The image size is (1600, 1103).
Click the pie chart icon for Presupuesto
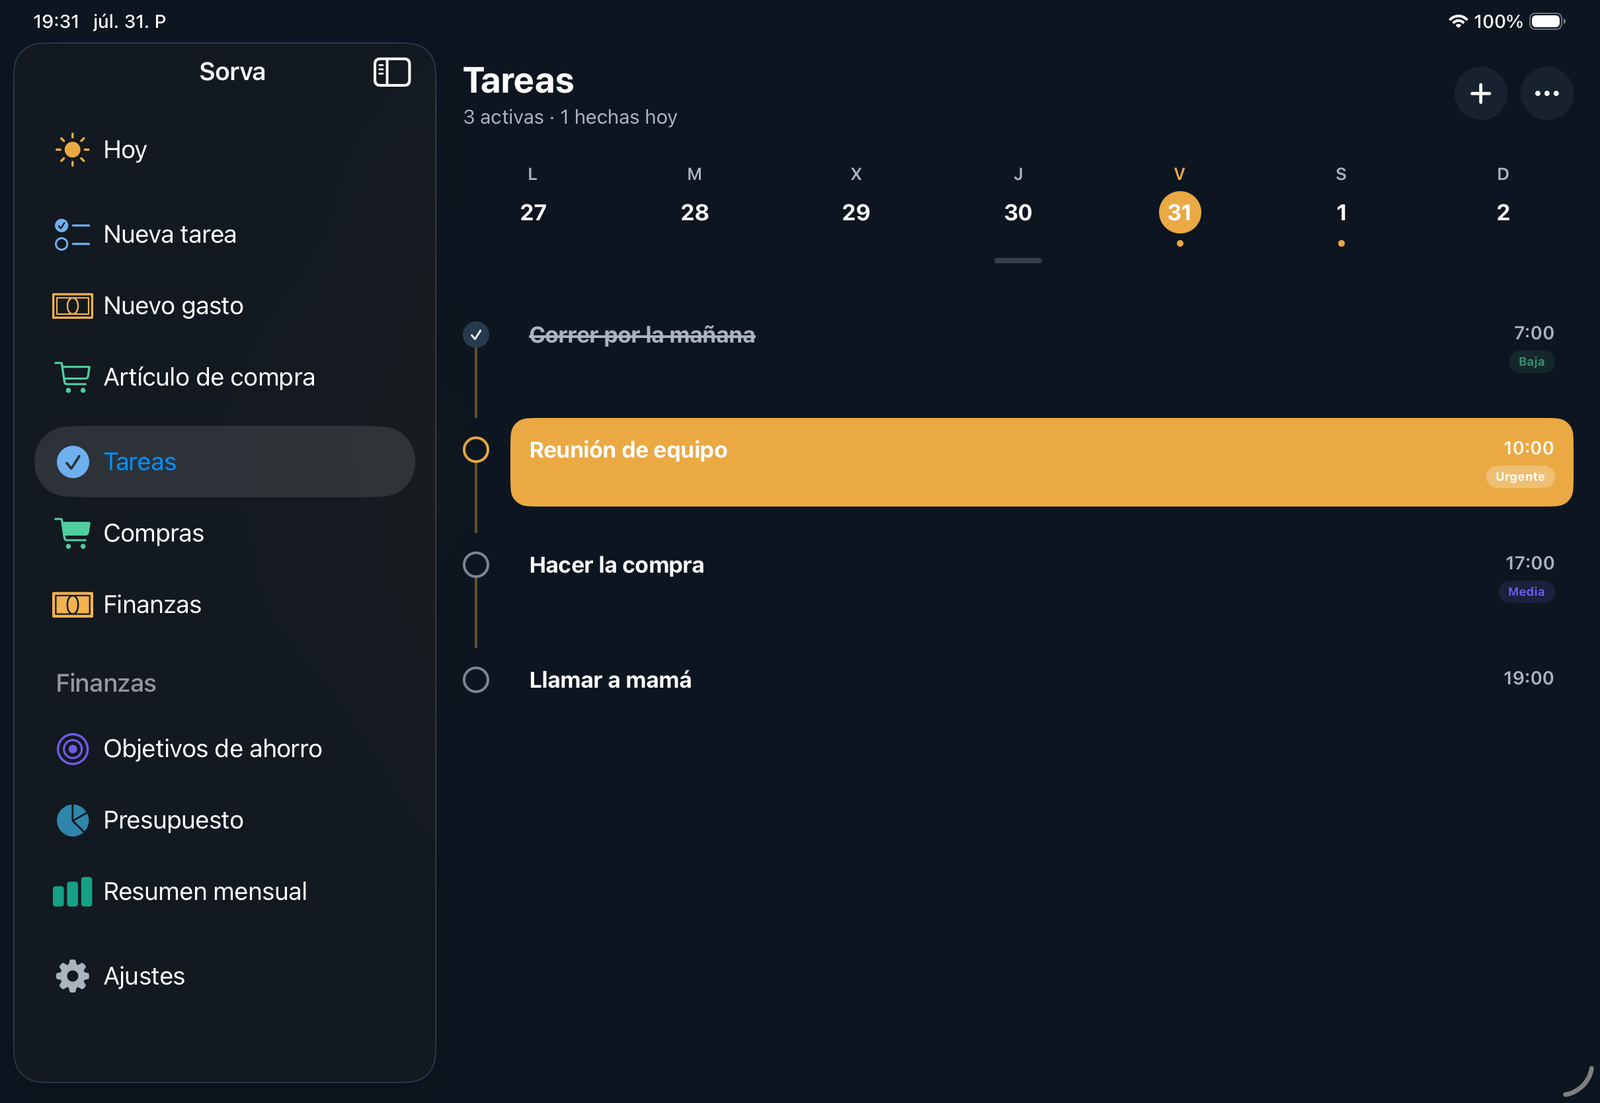click(73, 820)
